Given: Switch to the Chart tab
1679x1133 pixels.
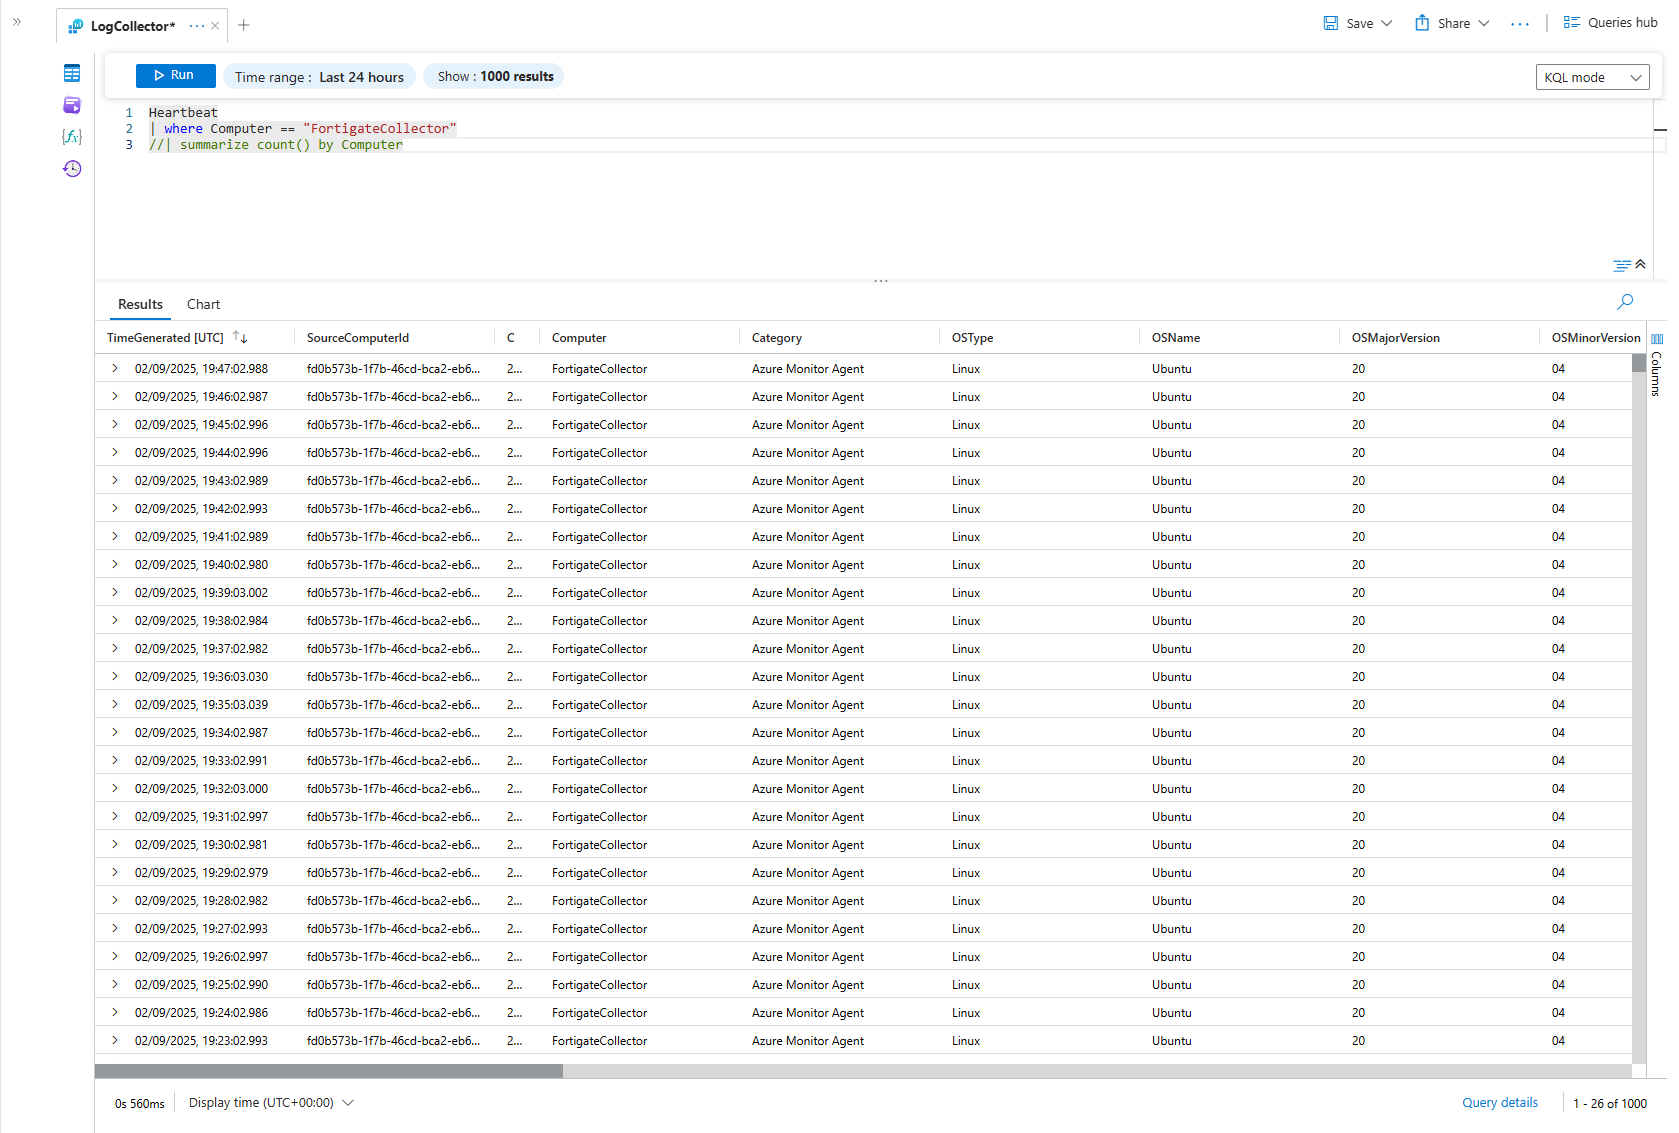Looking at the screenshot, I should pos(203,304).
